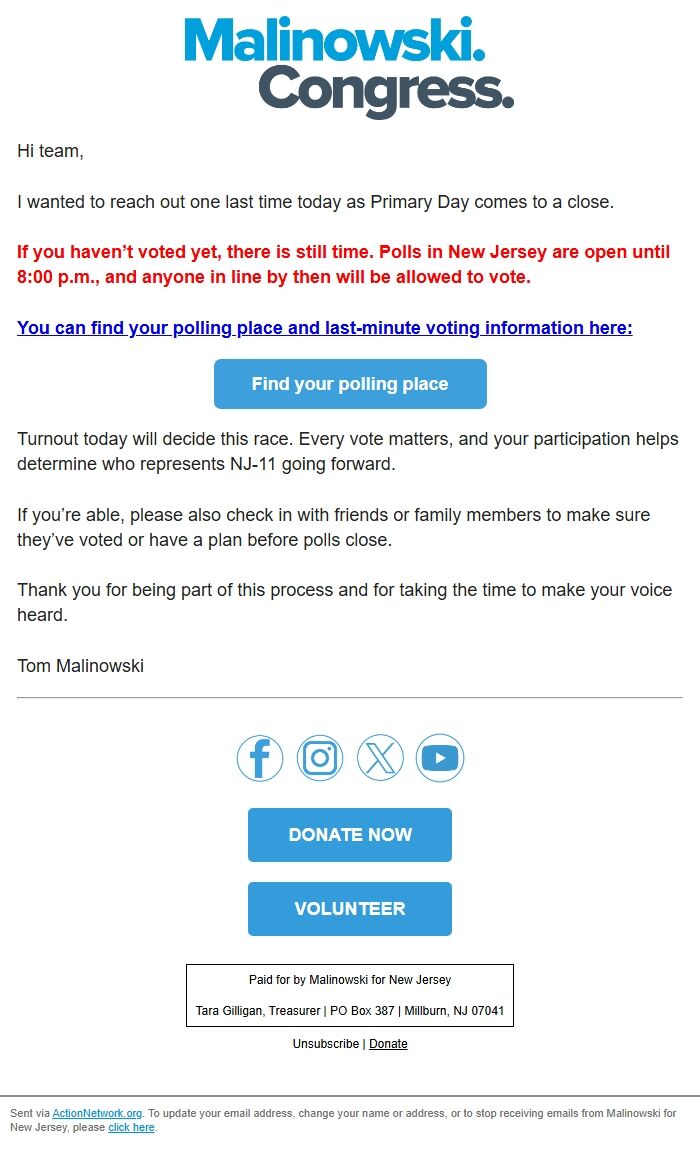This screenshot has width=700, height=1164.
Task: Click the 'Hi team' greeting text
Action: (x=44, y=150)
